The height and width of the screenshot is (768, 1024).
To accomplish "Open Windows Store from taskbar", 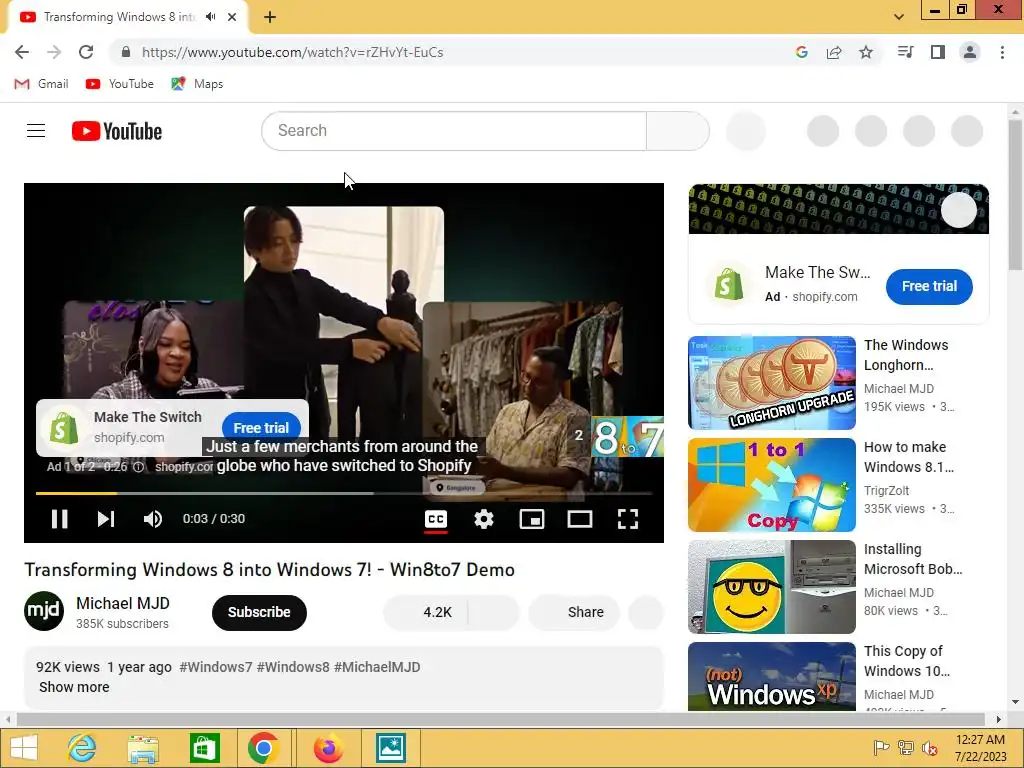I will 204,748.
